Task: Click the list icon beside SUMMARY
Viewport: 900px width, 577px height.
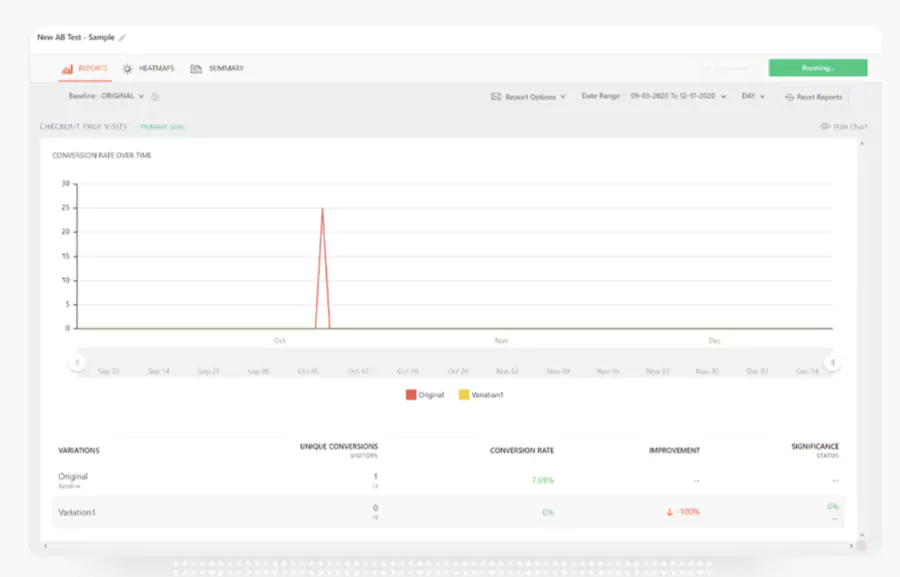Action: point(198,68)
